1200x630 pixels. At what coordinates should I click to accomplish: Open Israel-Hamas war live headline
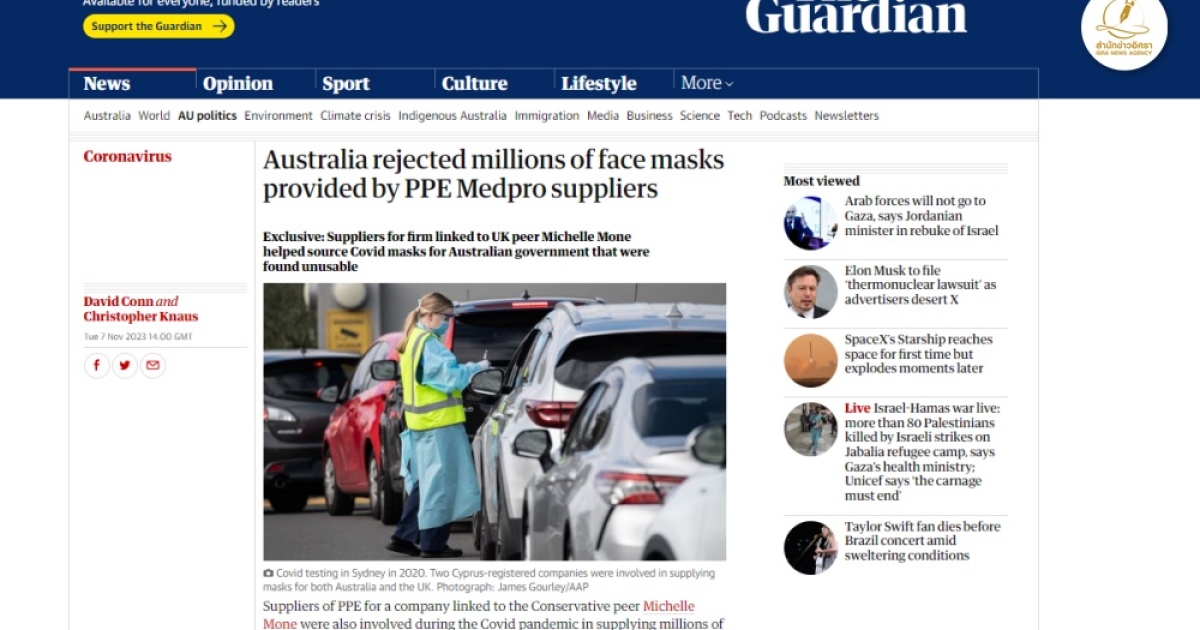coord(922,452)
